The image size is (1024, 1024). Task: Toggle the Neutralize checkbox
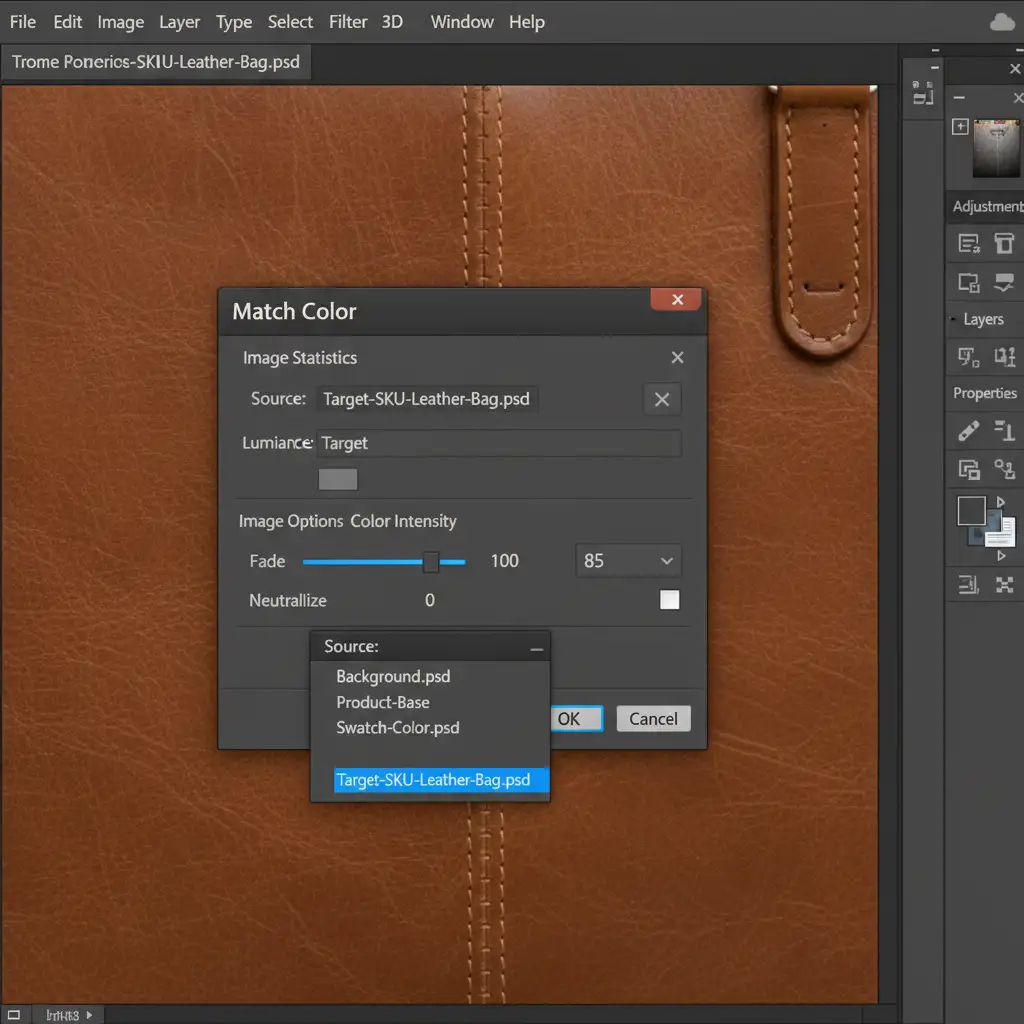[669, 600]
